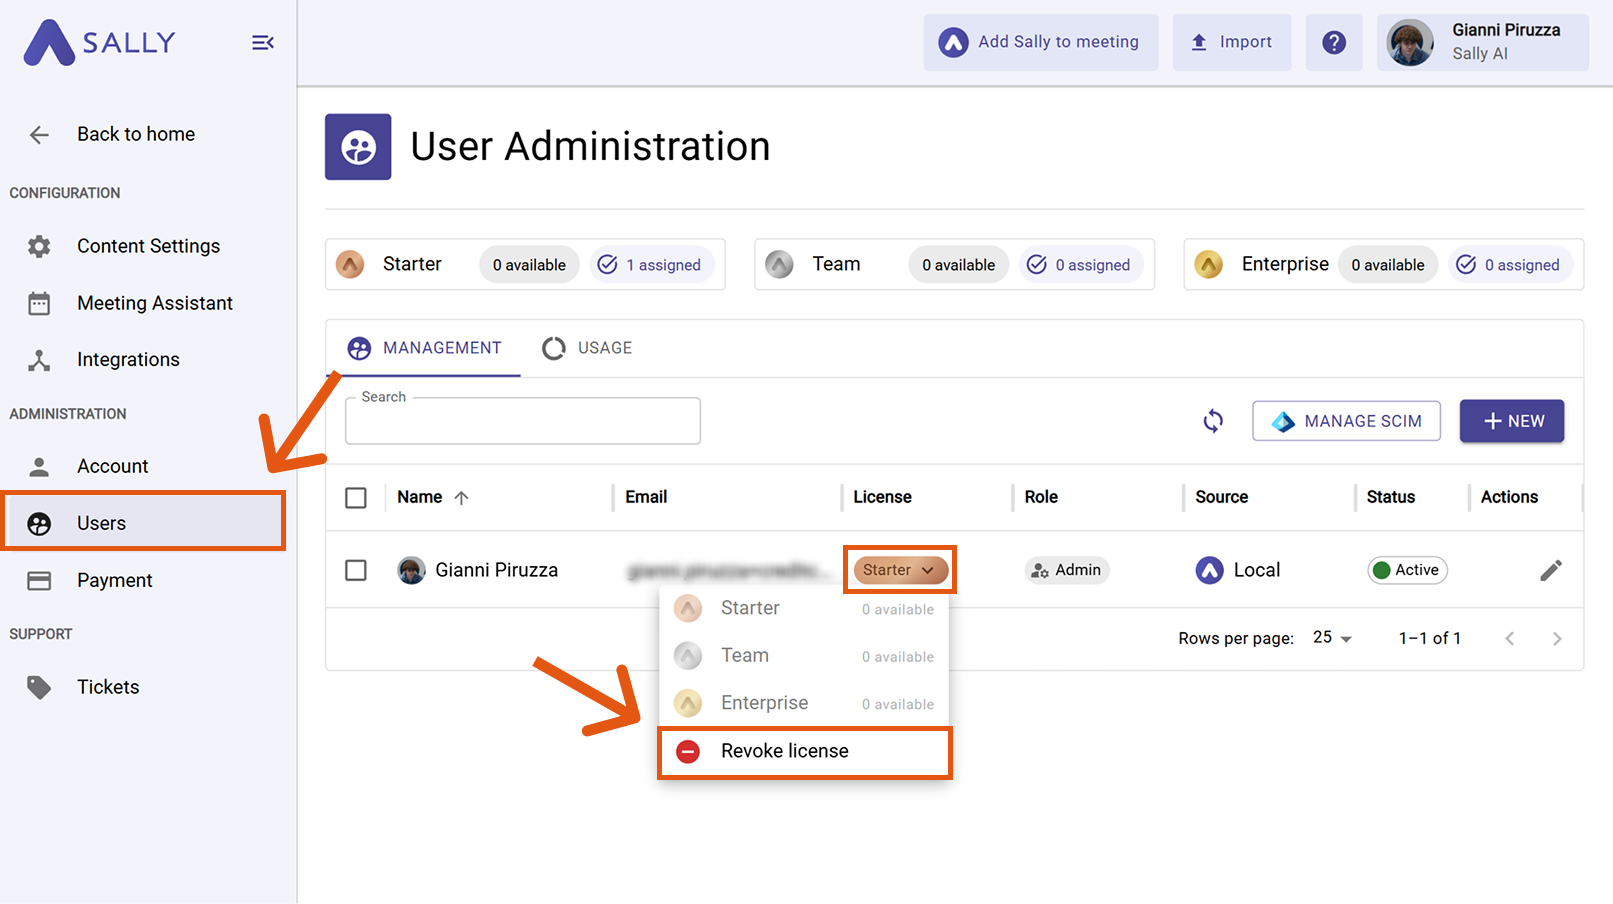The image size is (1613, 904).
Task: Select Meeting Assistant in the sidebar
Action: [x=153, y=303]
